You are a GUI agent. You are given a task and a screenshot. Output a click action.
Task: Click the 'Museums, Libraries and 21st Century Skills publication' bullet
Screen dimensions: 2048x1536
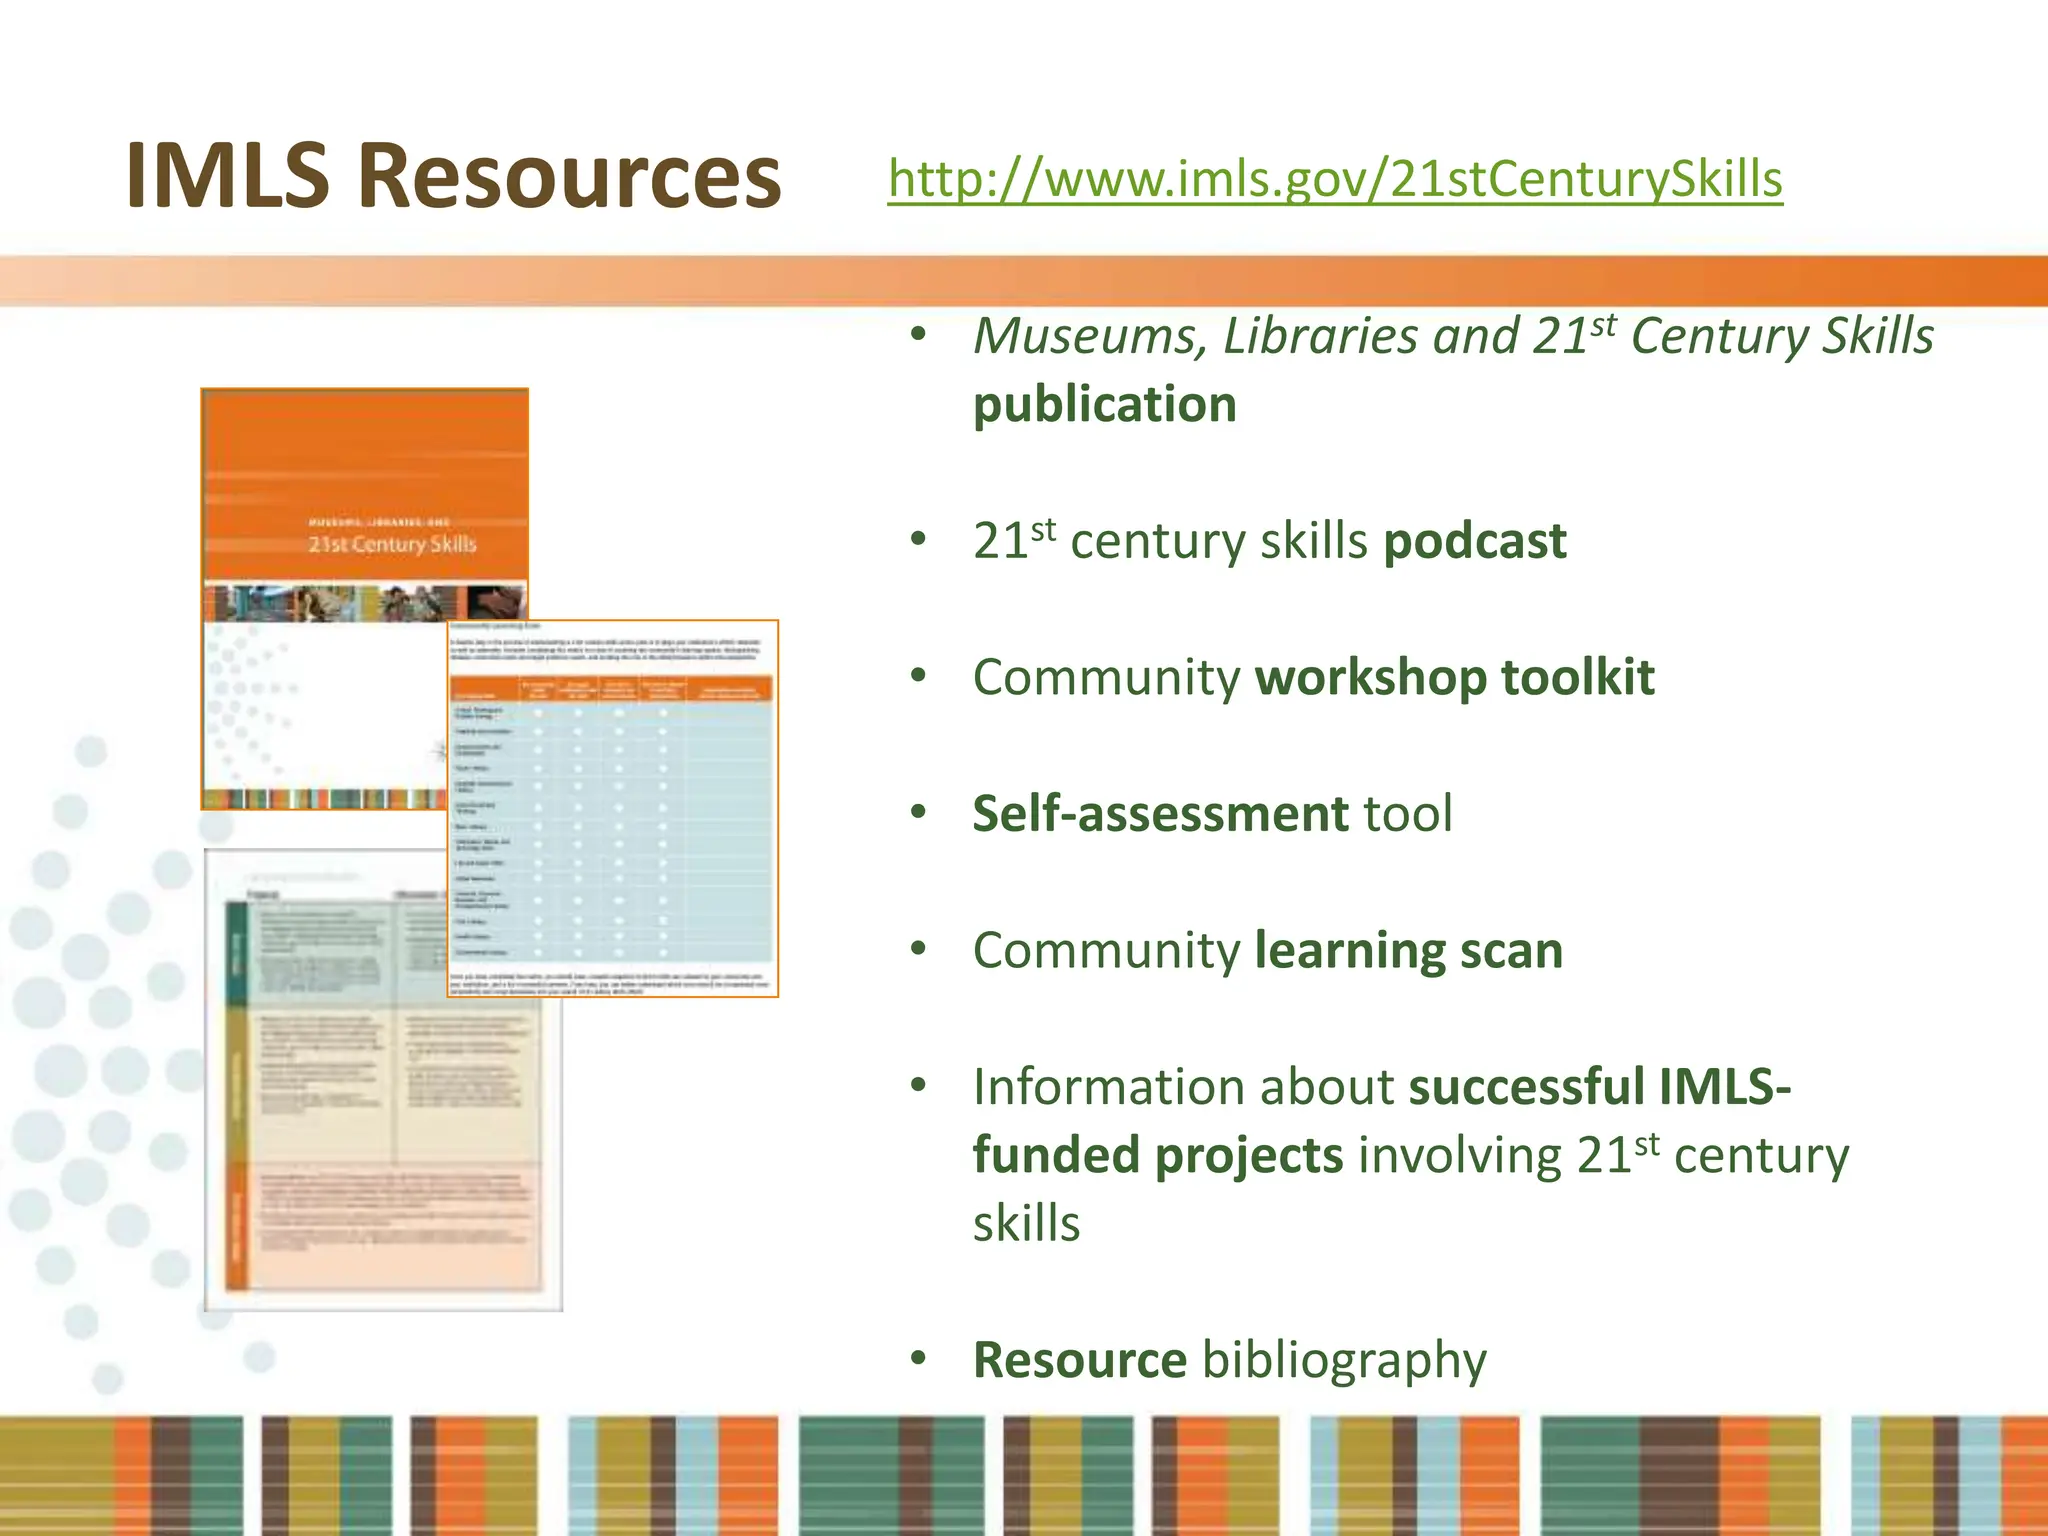pos(1453,369)
